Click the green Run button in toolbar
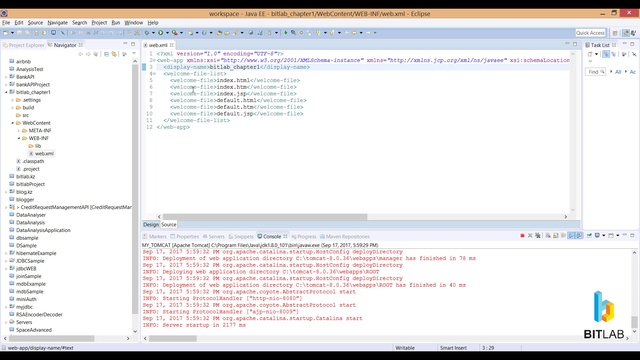The width and height of the screenshot is (640, 360). [160, 33]
